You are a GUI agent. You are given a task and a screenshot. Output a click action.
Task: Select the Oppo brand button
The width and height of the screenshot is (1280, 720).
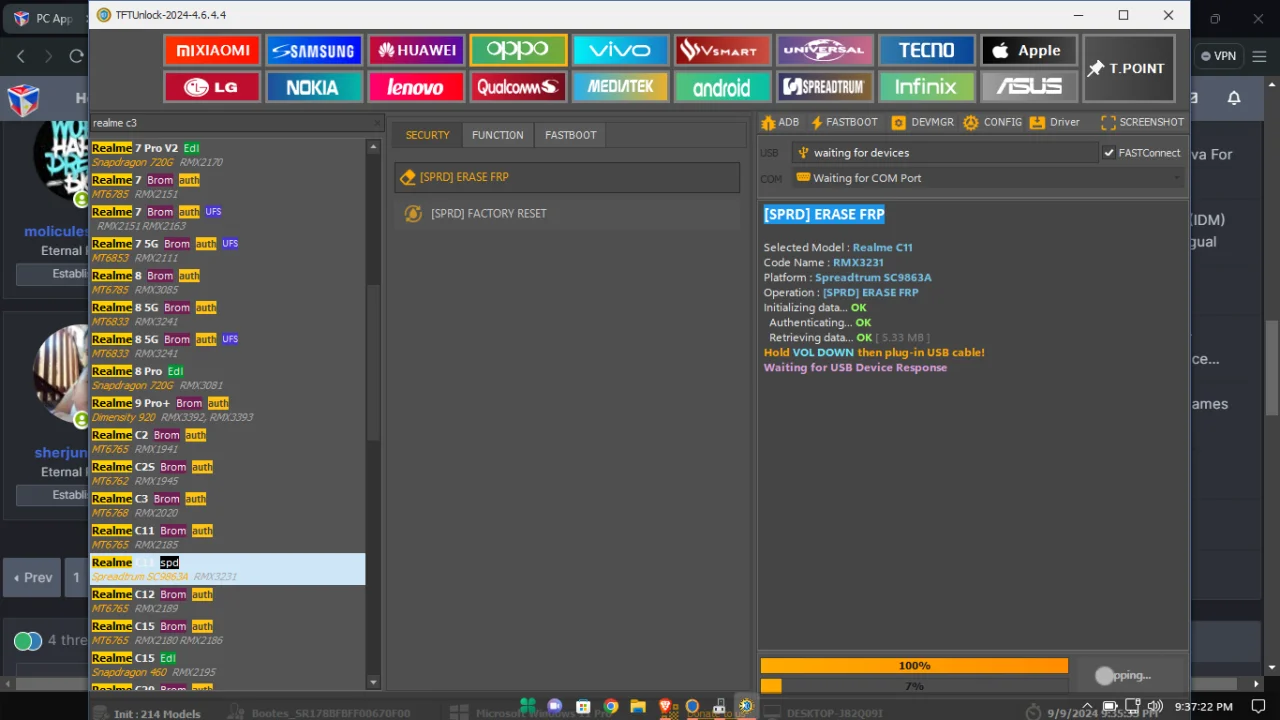point(518,50)
